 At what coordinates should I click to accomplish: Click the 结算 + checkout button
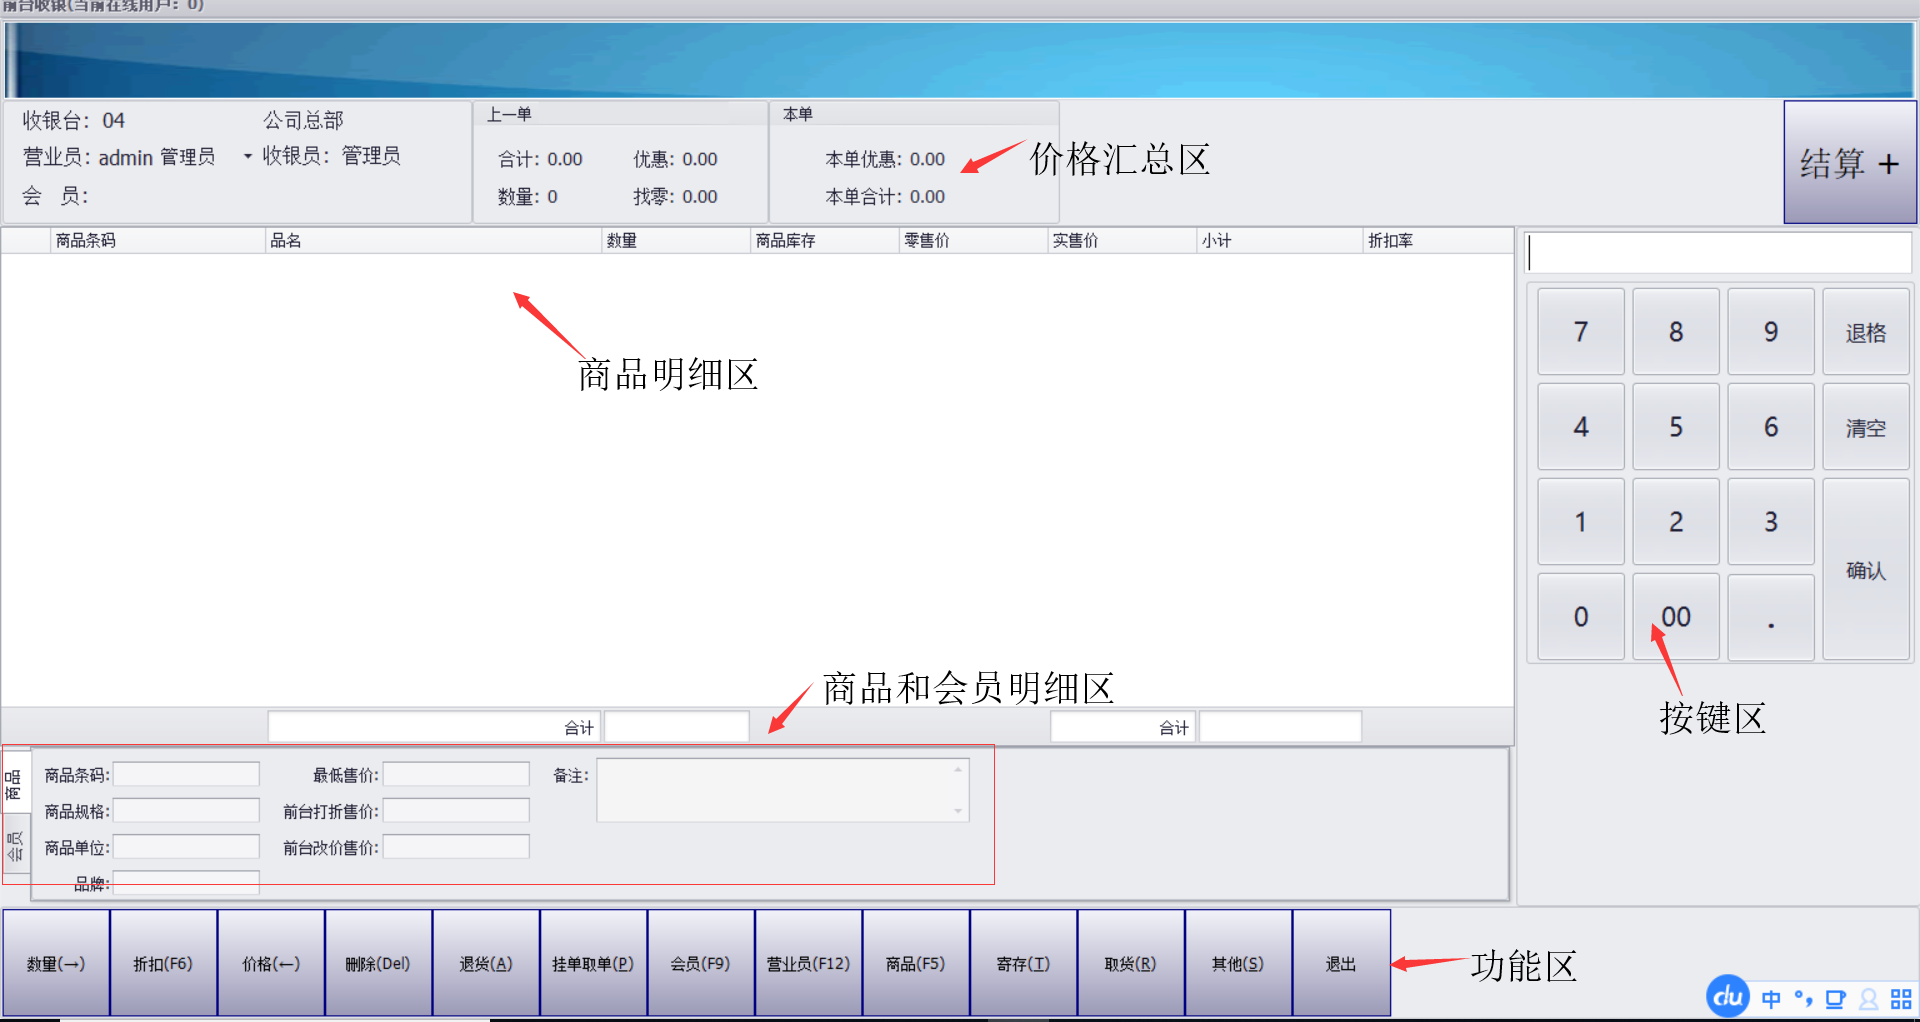click(x=1850, y=162)
